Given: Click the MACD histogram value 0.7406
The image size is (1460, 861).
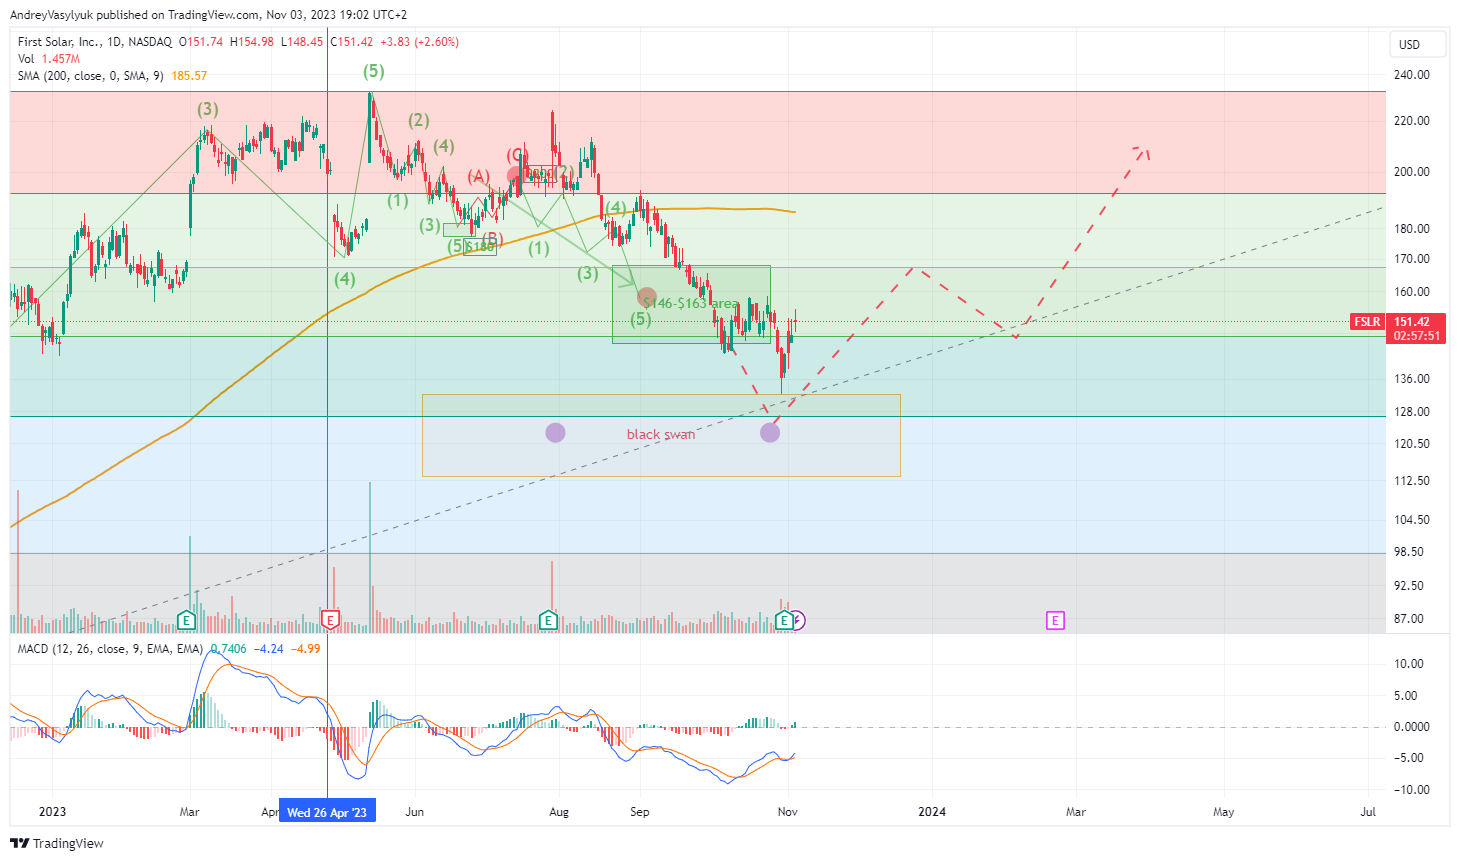Looking at the screenshot, I should coord(229,649).
